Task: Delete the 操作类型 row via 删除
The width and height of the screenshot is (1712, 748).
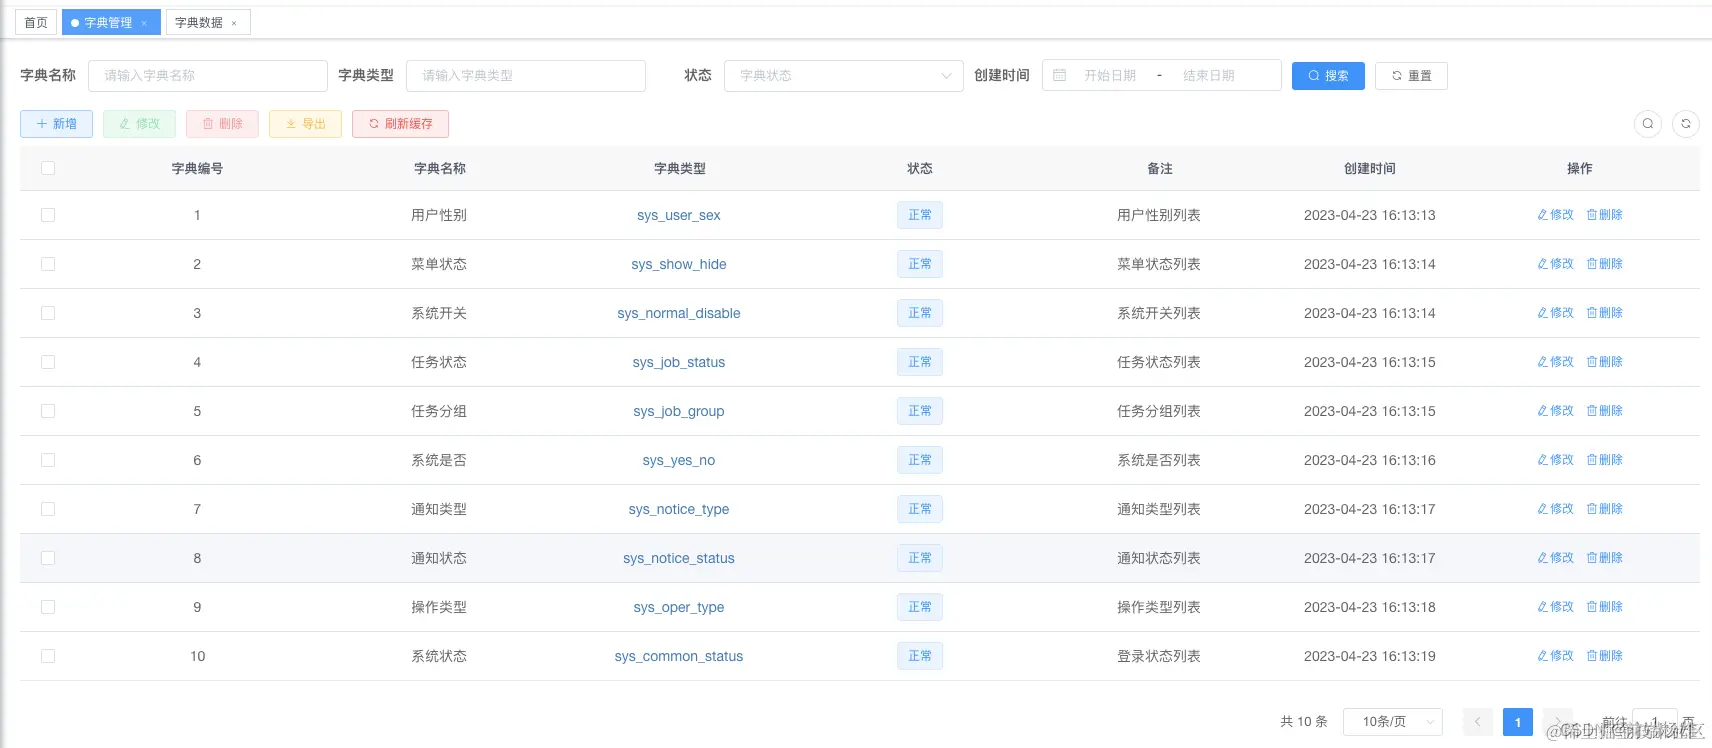Action: pyautogui.click(x=1605, y=607)
